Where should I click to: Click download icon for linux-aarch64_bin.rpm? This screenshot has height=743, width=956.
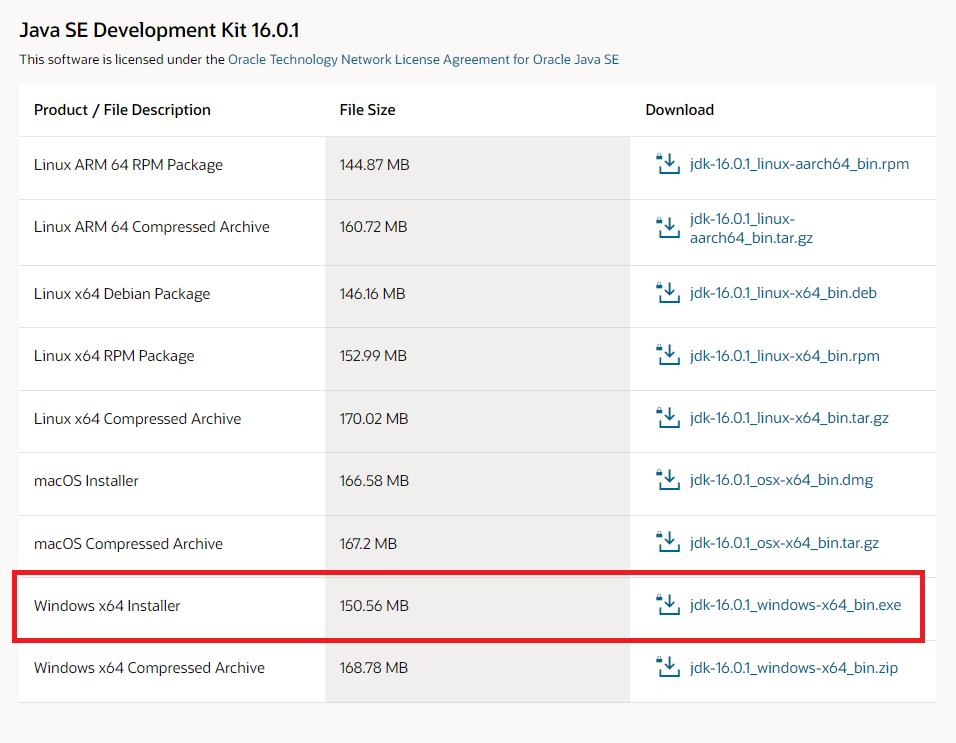[x=668, y=164]
